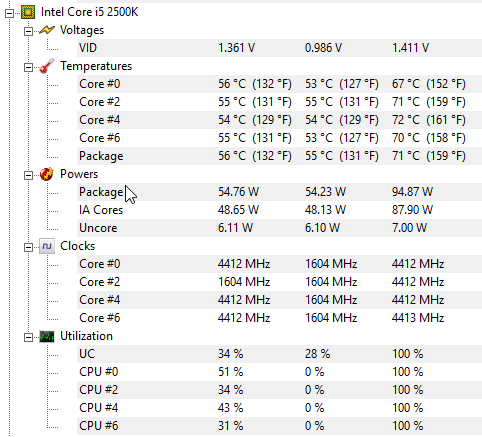Select the Core #6 clock row

tap(279, 318)
